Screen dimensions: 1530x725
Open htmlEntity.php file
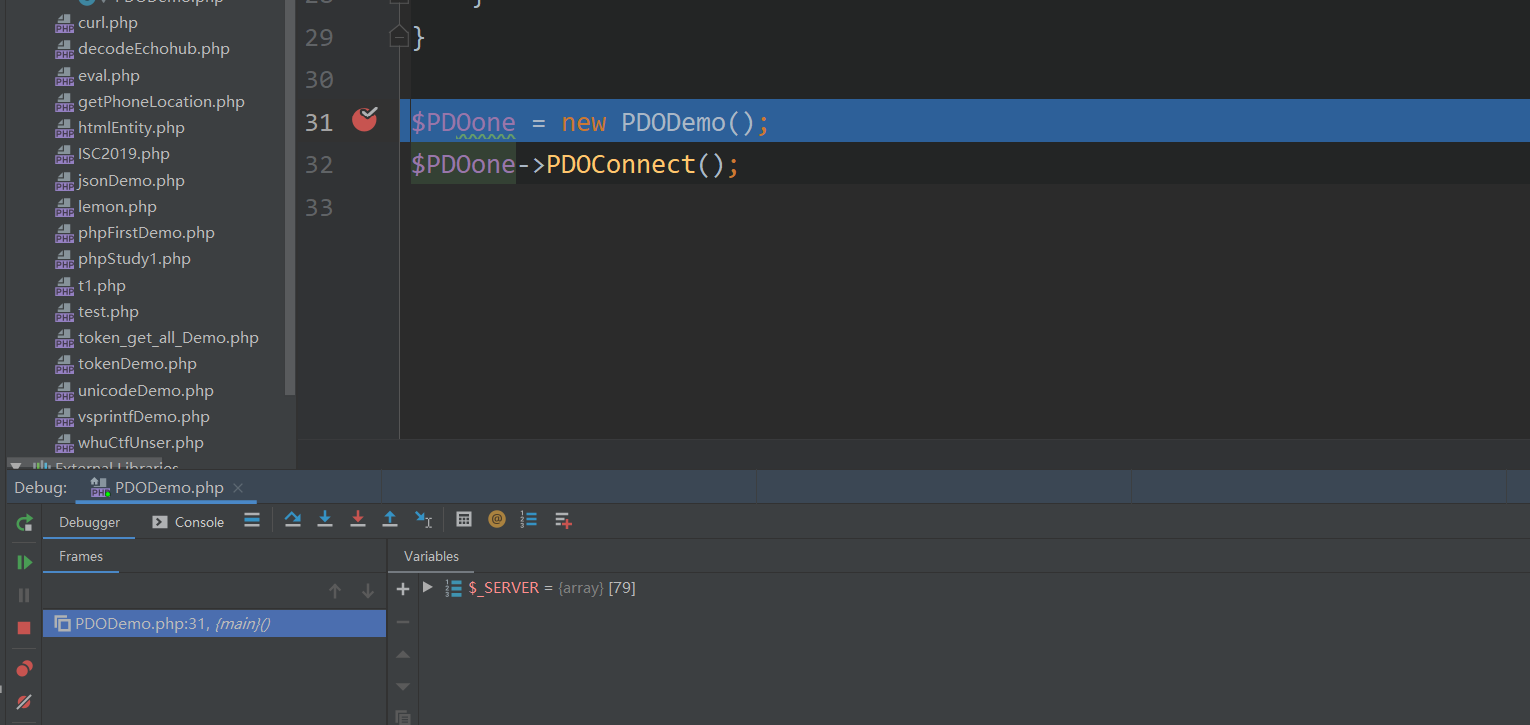point(119,128)
